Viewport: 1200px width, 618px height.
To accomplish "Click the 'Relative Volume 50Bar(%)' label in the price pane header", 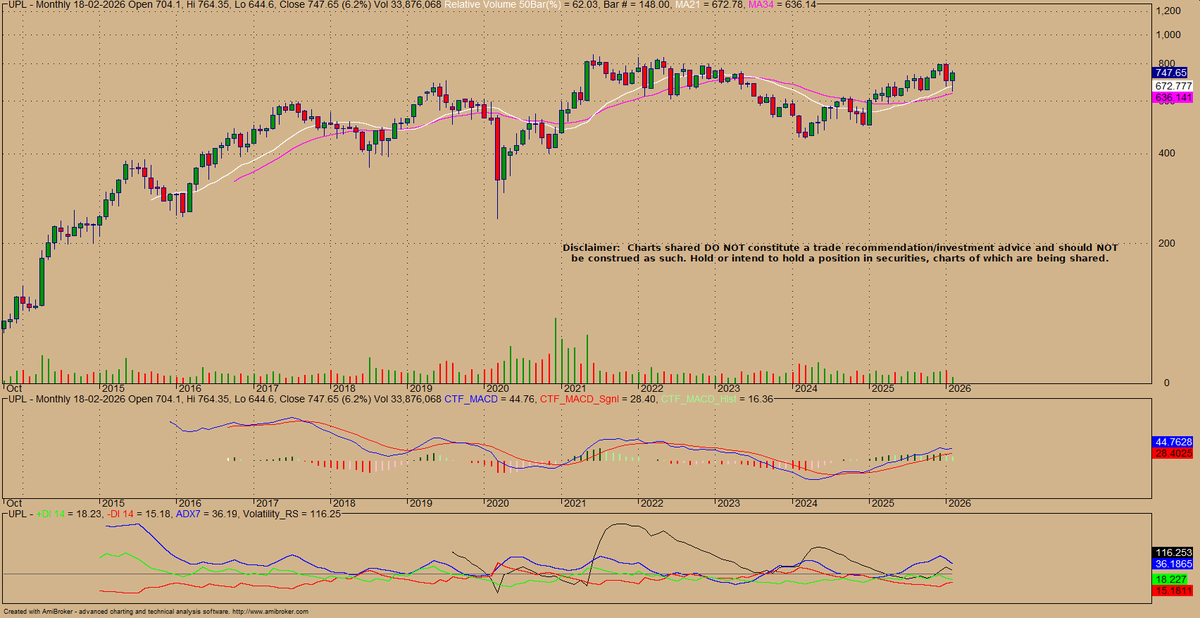I will 505,5.
